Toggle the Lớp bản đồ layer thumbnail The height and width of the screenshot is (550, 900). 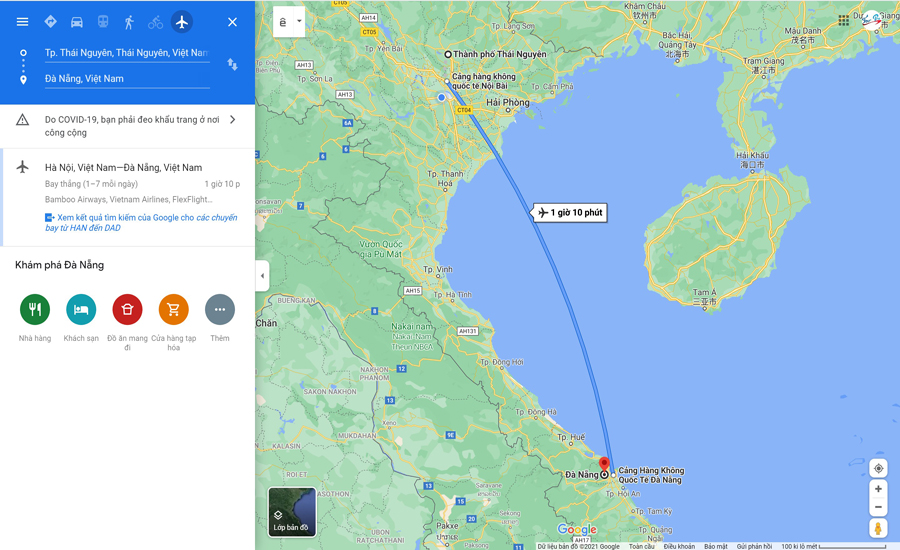(292, 512)
